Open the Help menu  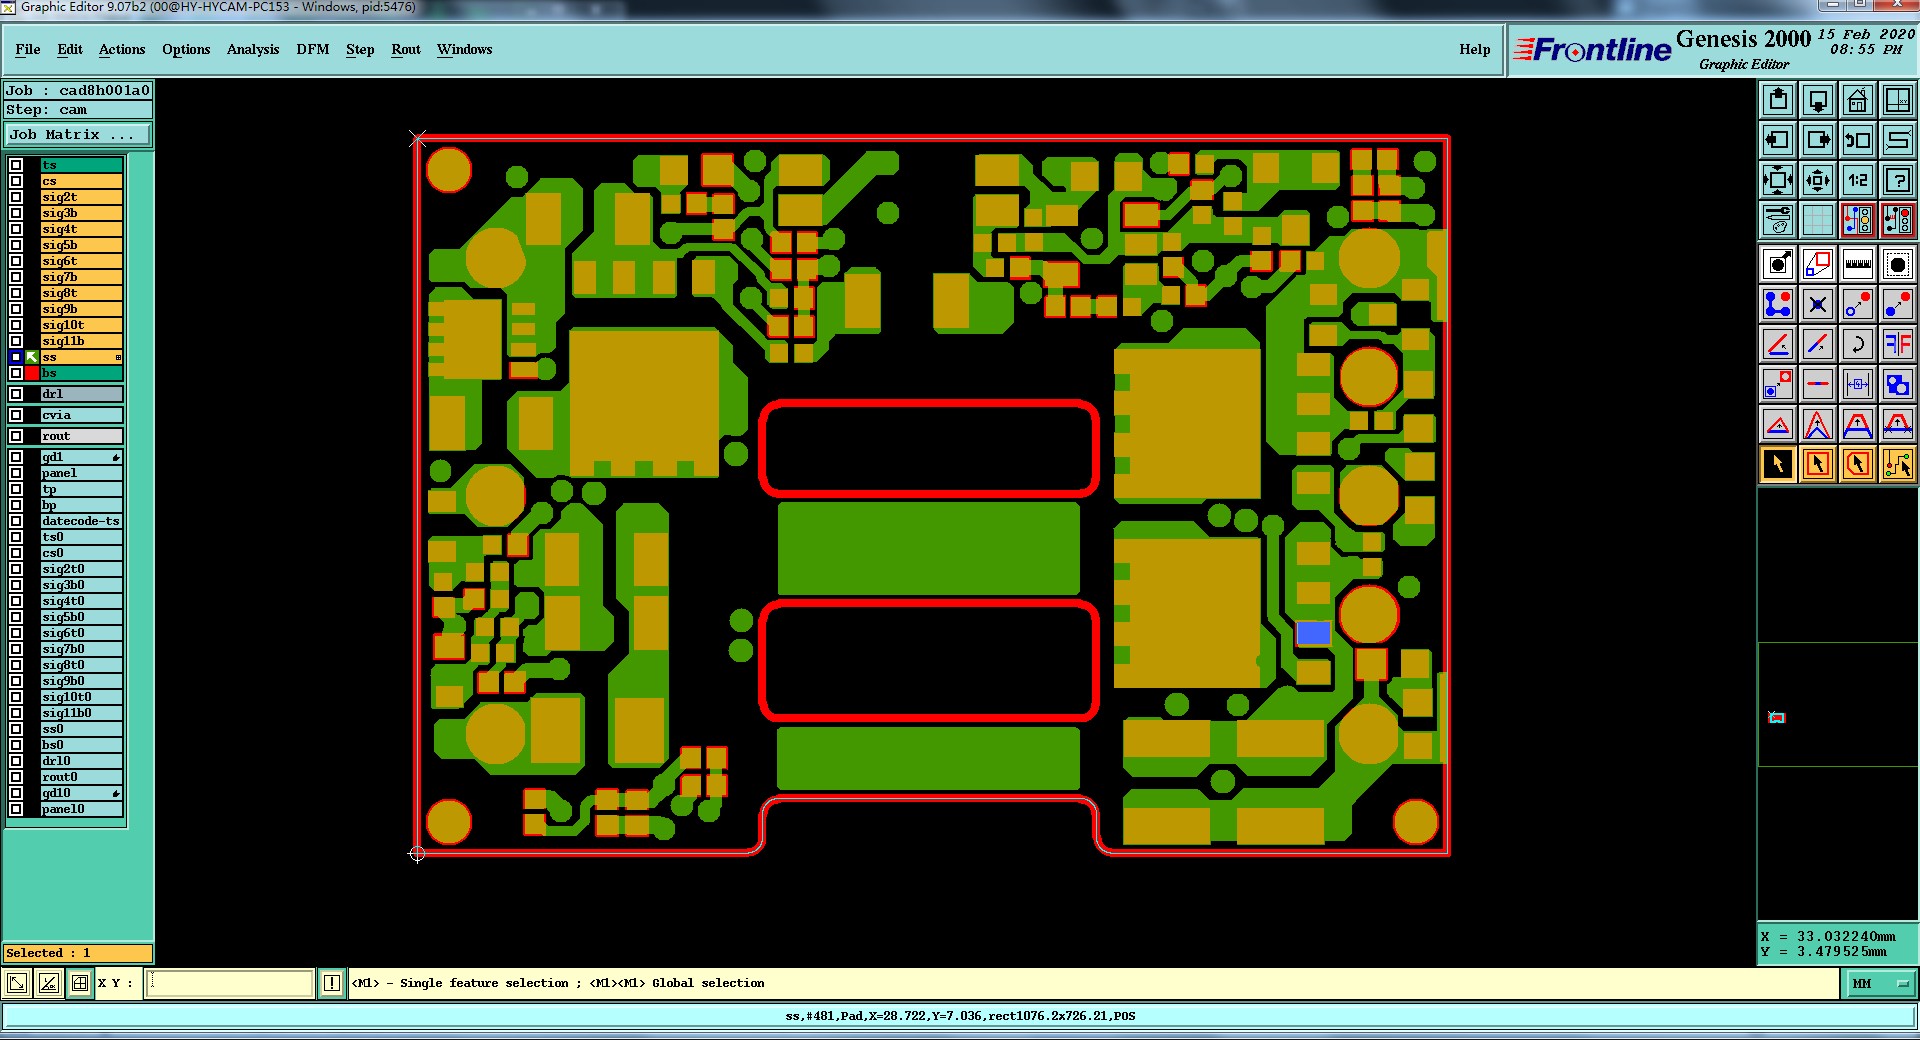tap(1474, 49)
